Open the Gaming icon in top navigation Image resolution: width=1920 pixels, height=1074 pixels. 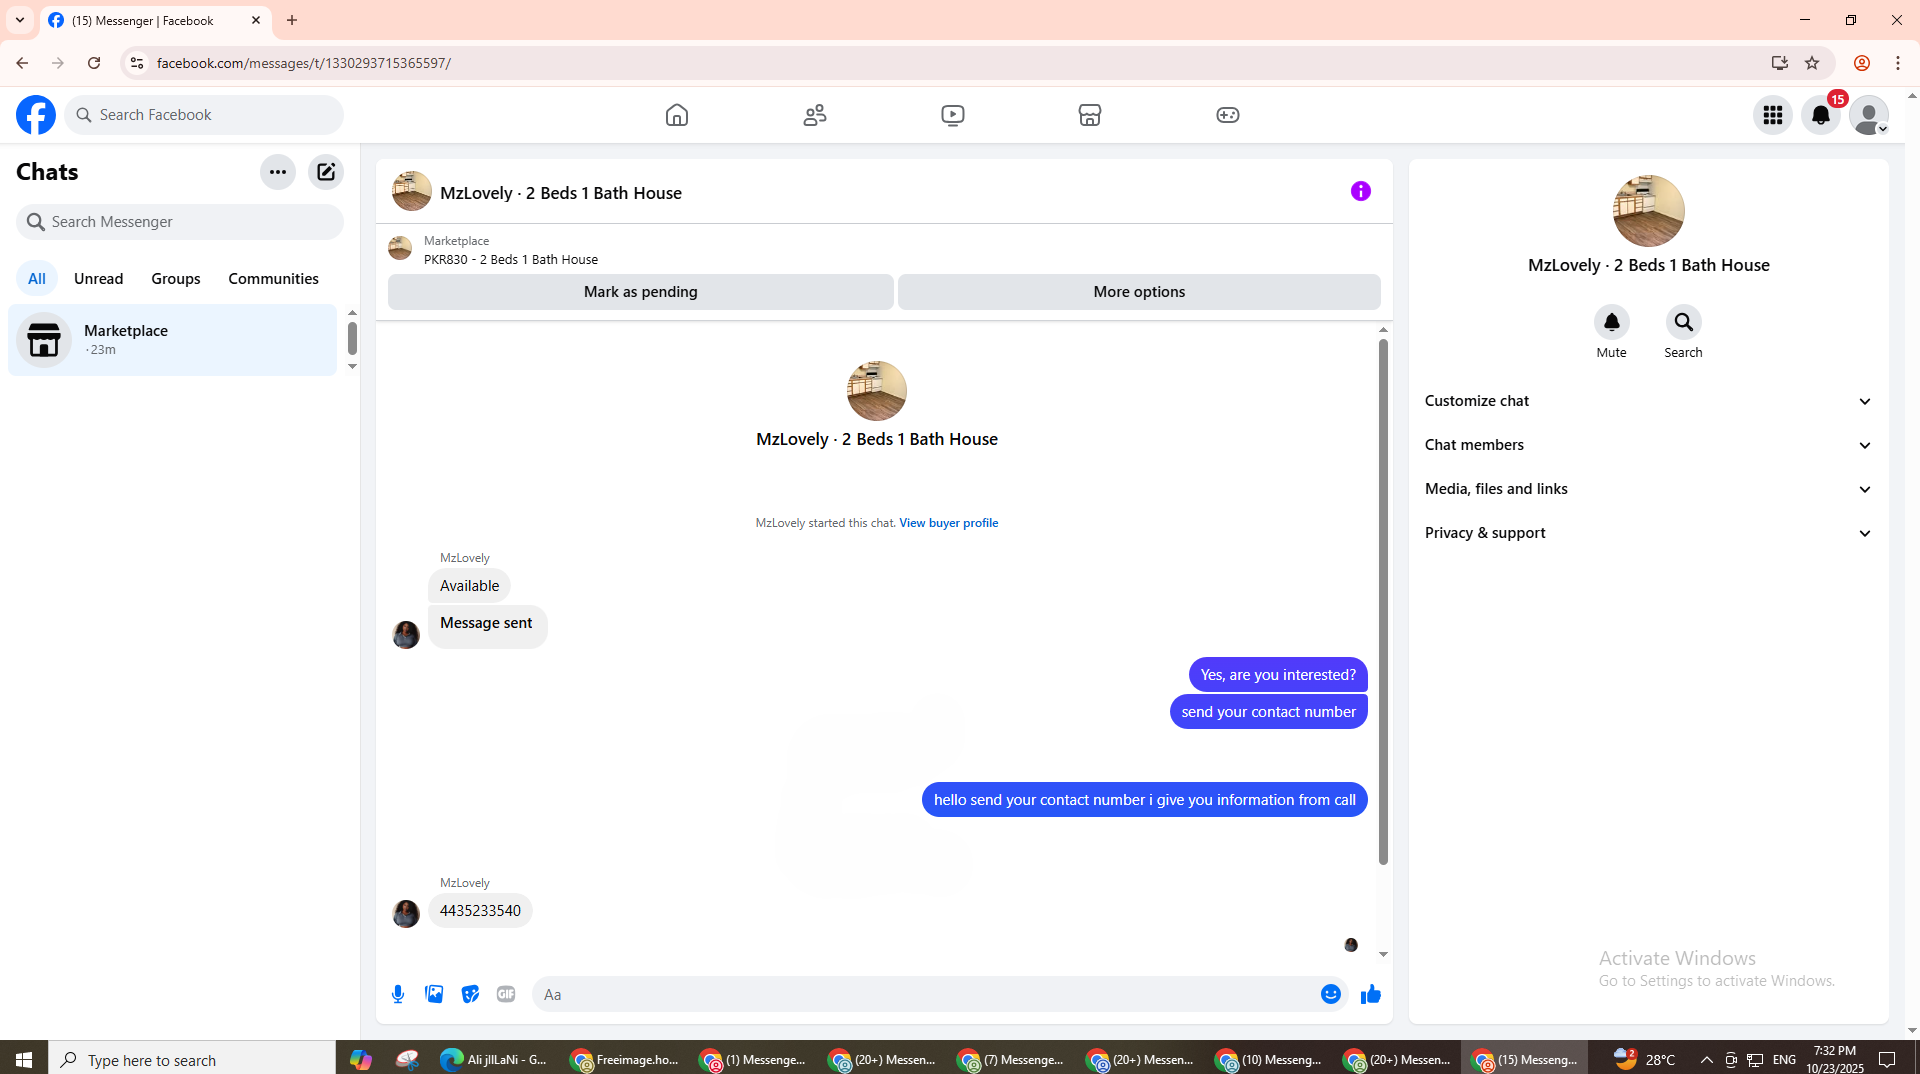pyautogui.click(x=1228, y=115)
